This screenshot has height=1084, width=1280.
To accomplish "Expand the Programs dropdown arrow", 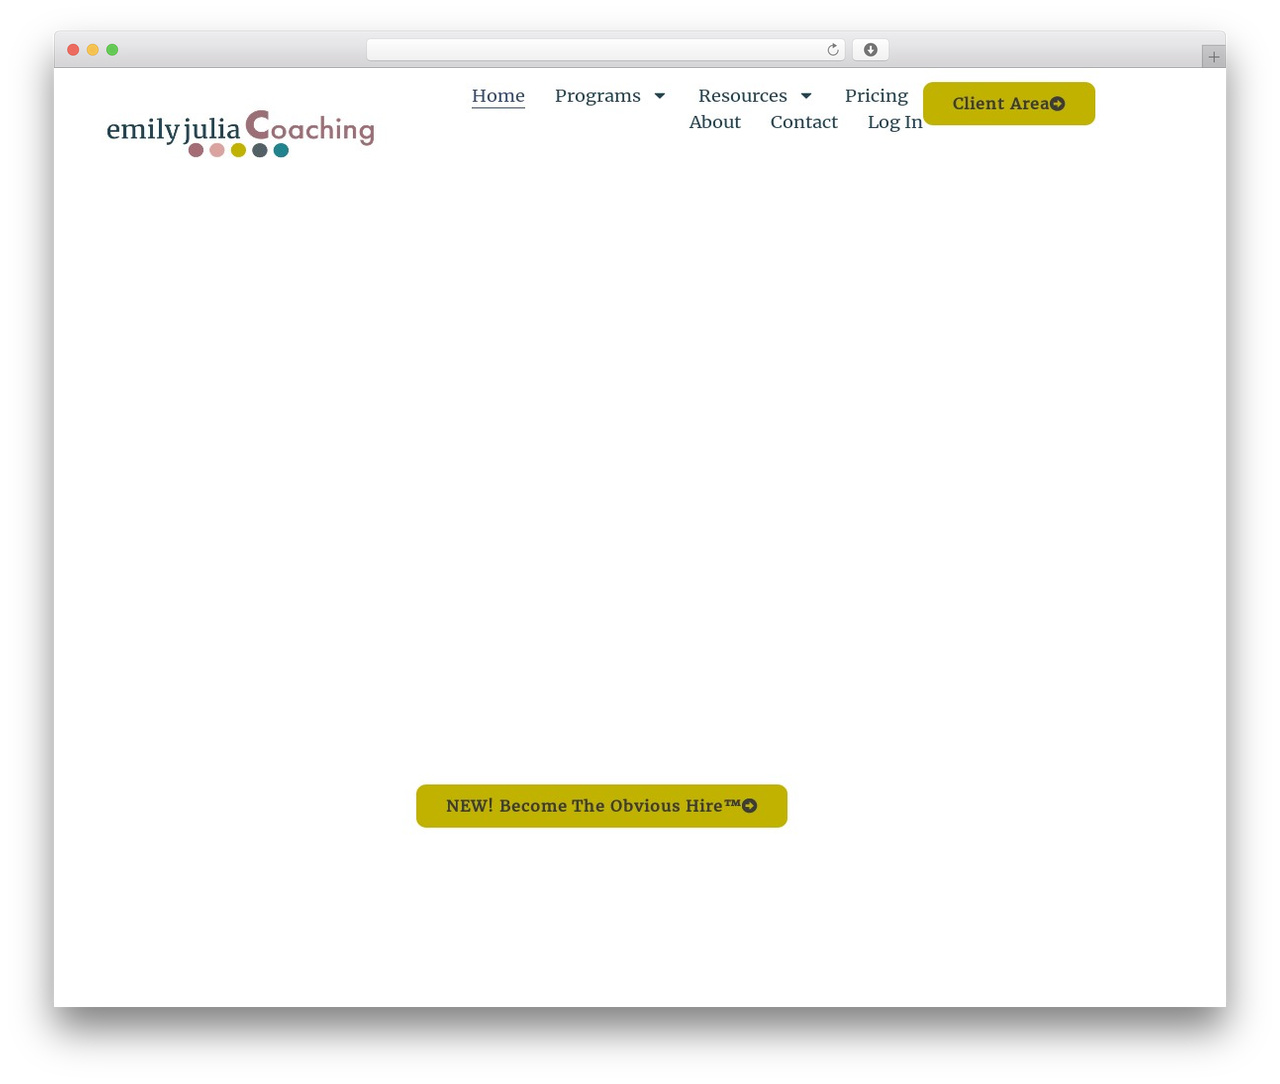I will [660, 96].
